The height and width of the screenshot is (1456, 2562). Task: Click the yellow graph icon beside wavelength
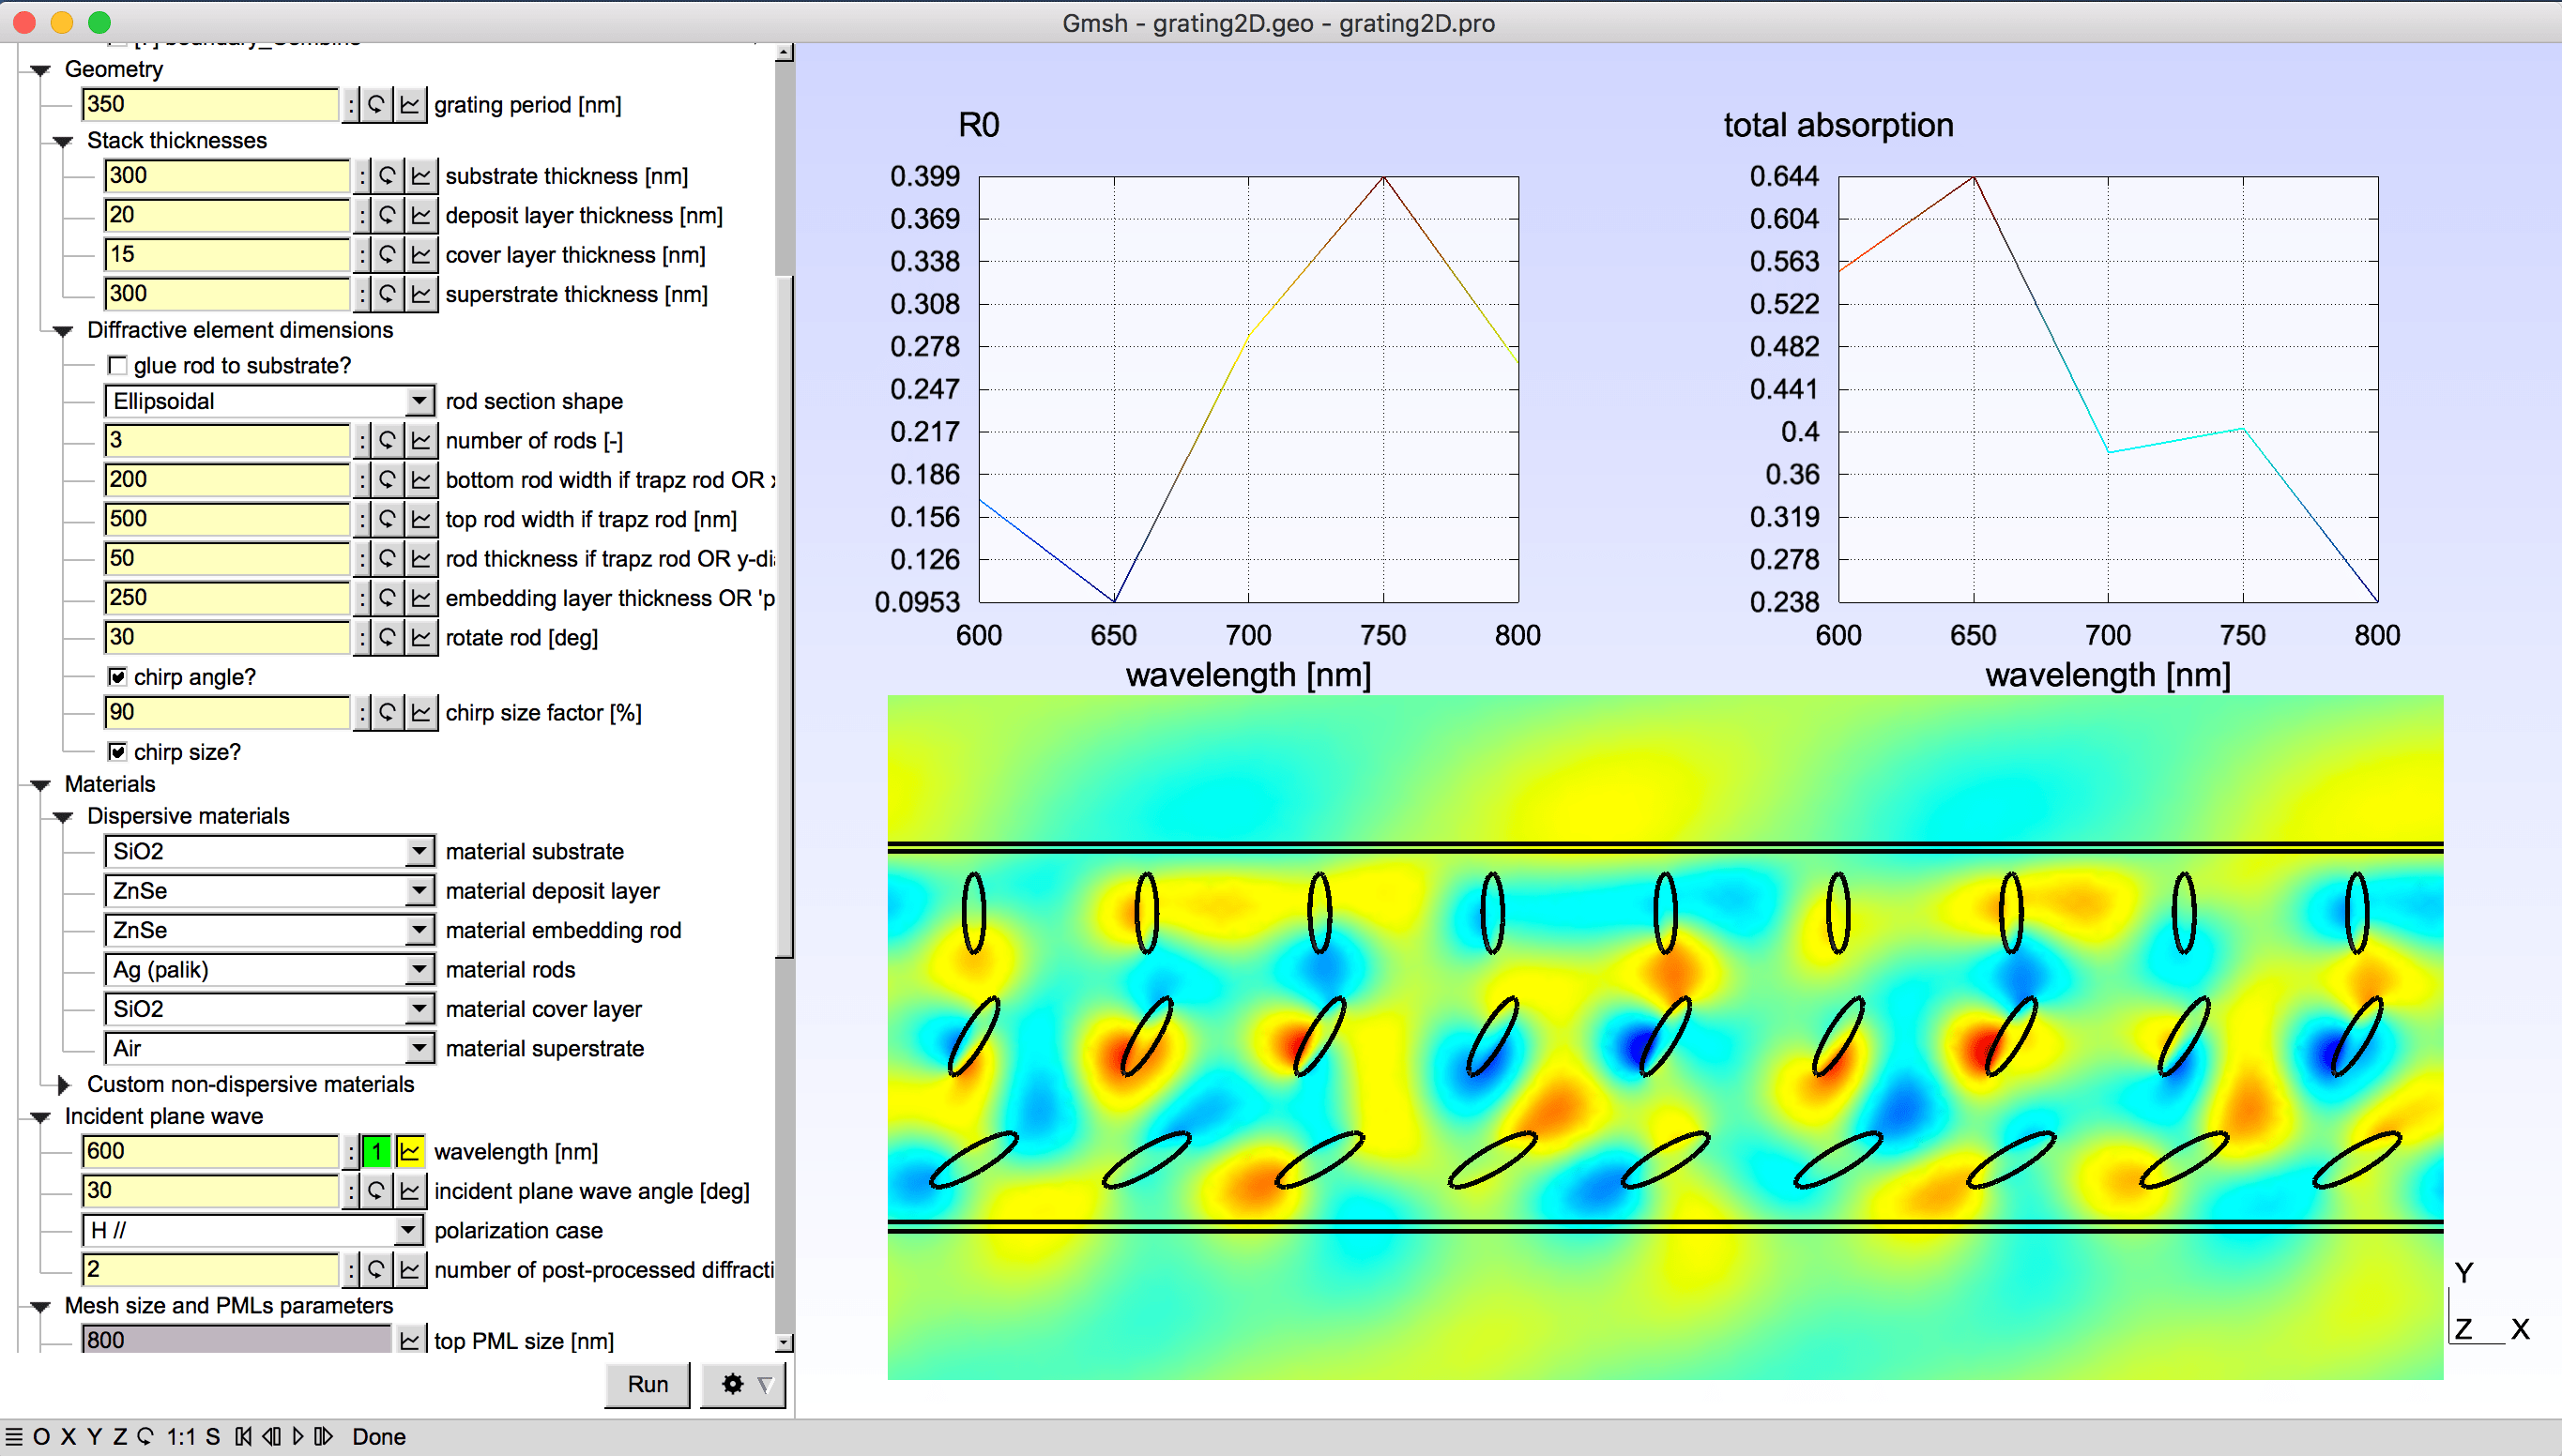tap(410, 1151)
